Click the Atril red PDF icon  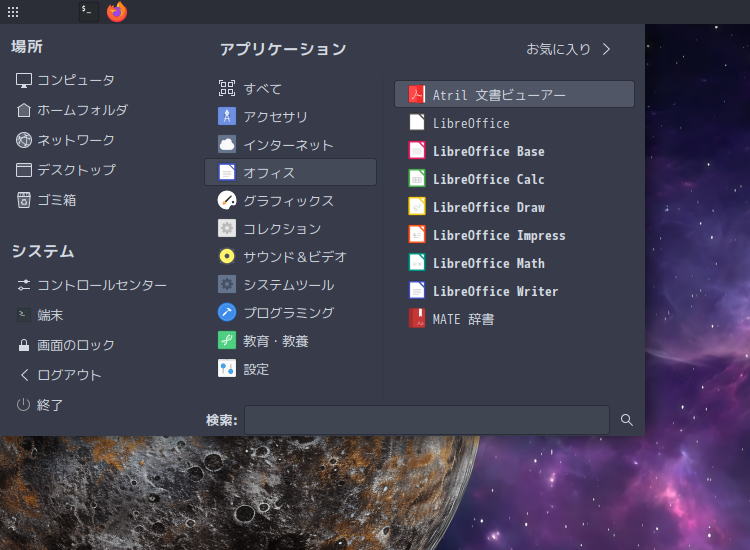[417, 94]
